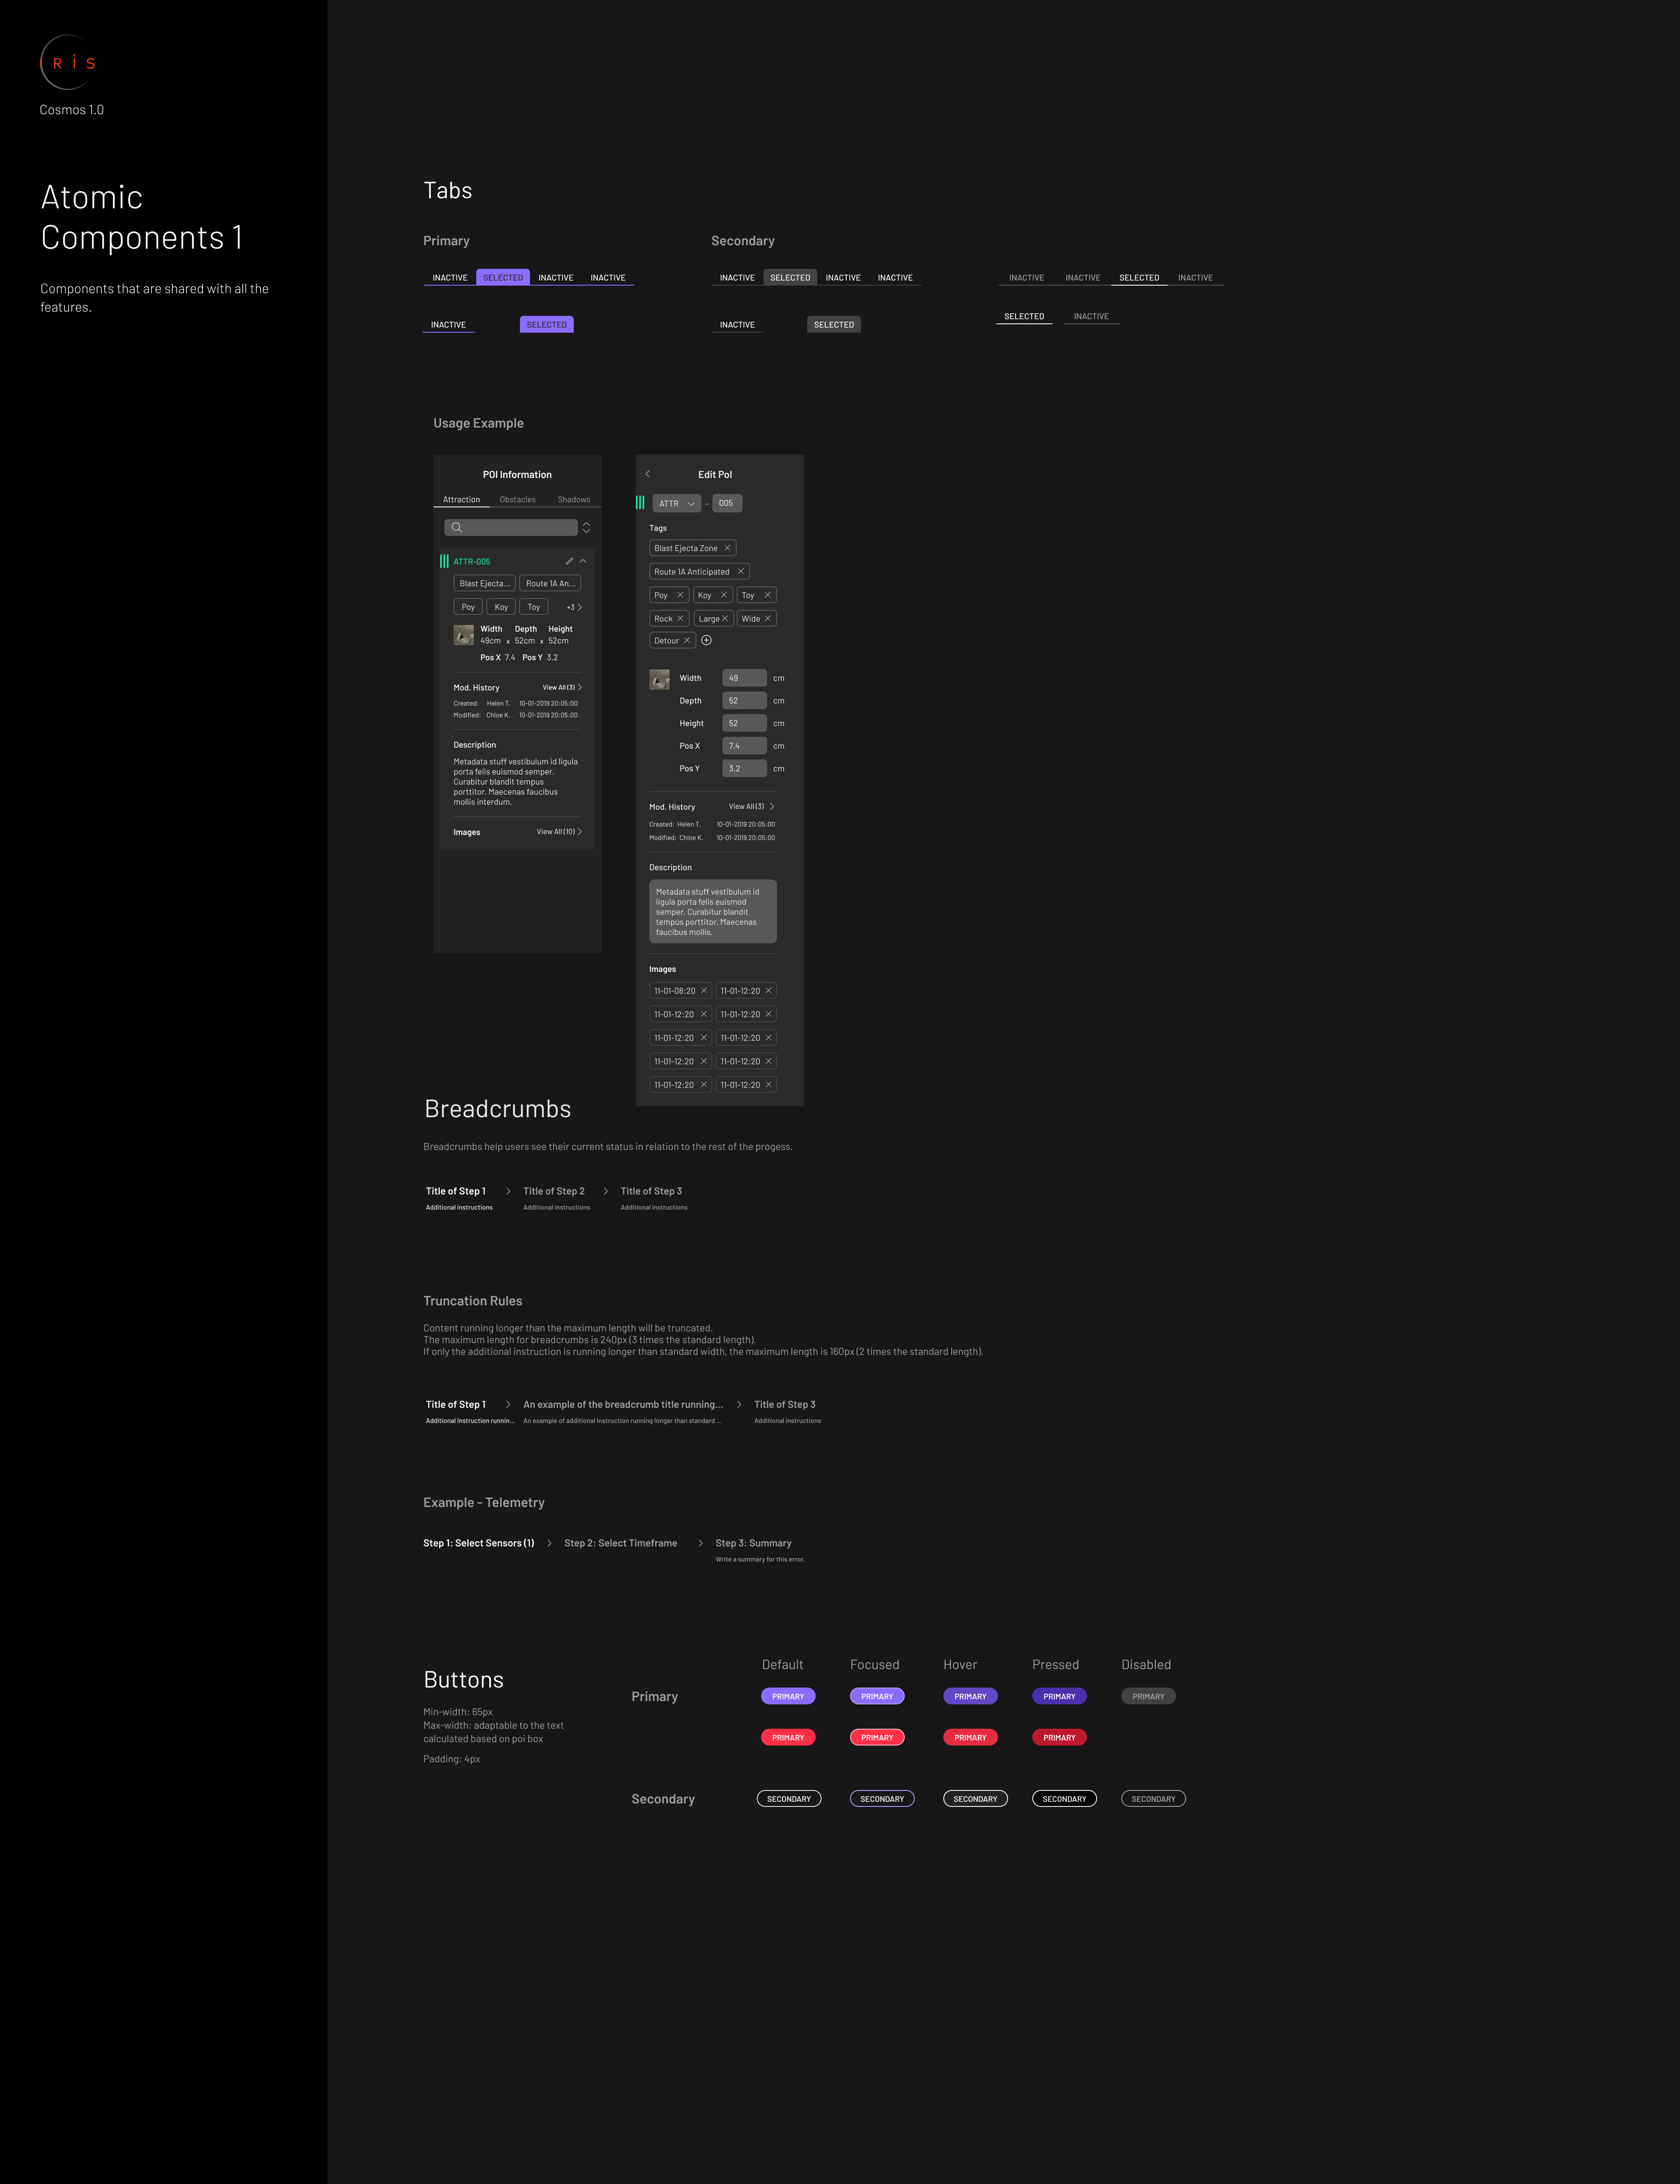Image resolution: width=1680 pixels, height=2184 pixels.
Task: Click the add tag plus icon
Action: pyautogui.click(x=706, y=640)
